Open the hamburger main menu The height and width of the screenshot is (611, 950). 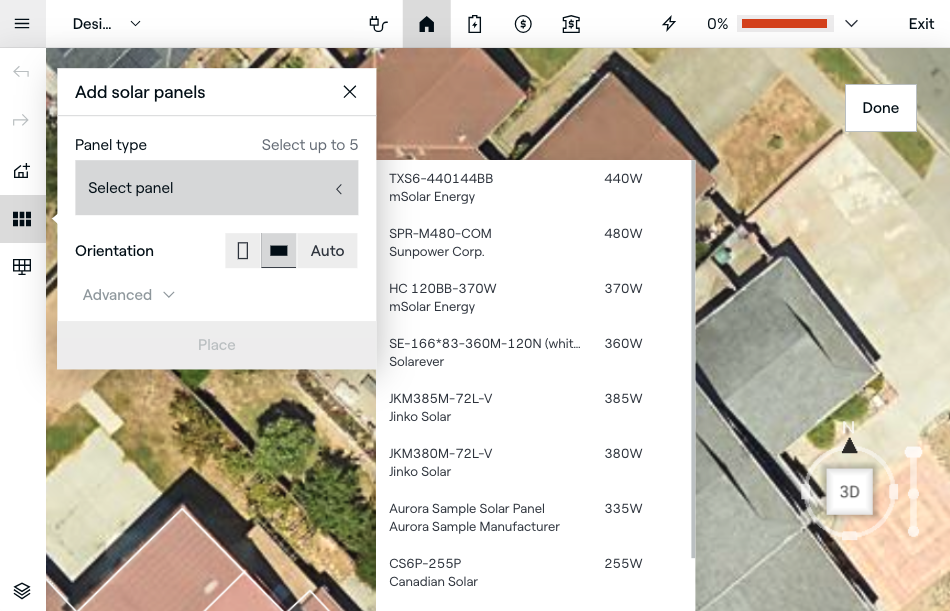[22, 24]
